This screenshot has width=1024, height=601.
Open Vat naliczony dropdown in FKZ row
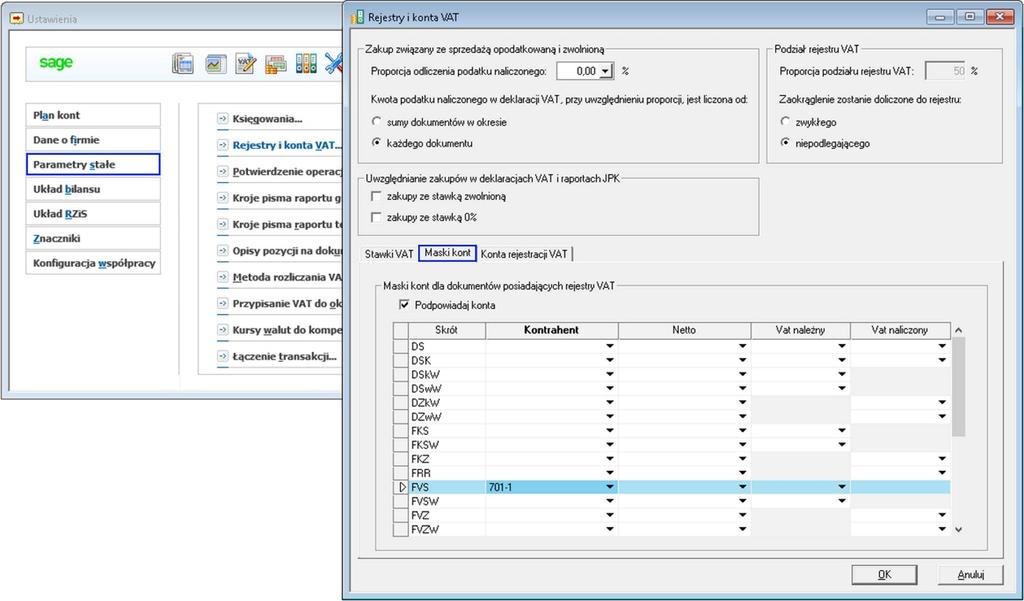coord(942,459)
